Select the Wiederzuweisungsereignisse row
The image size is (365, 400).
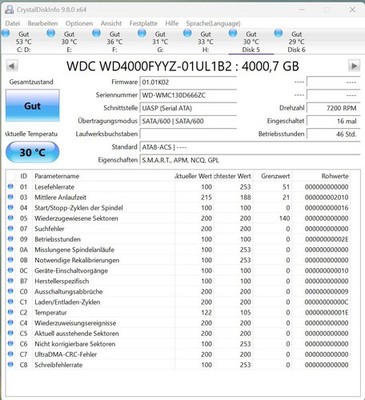(178, 323)
